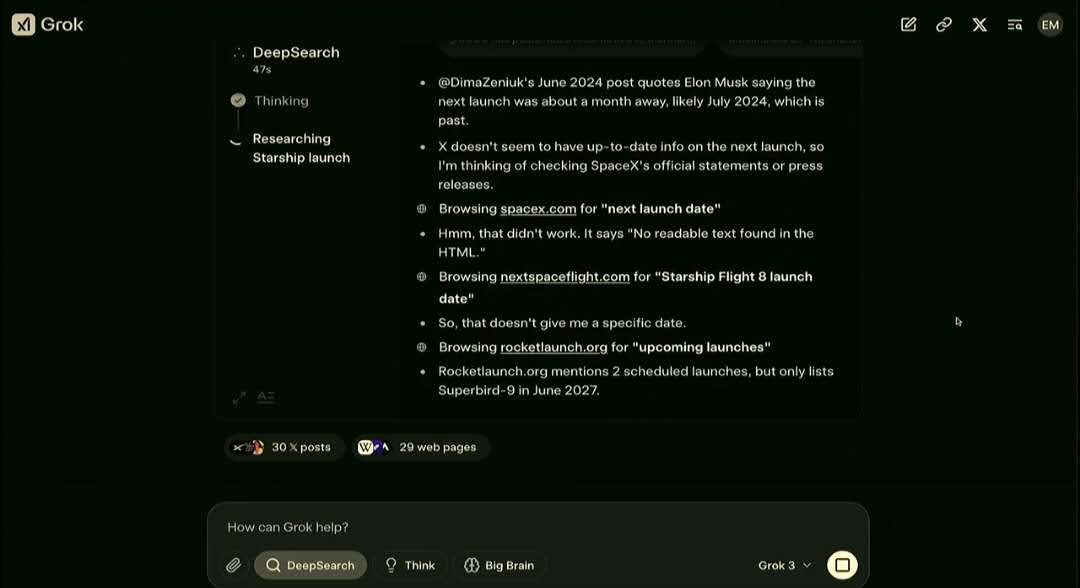Viewport: 1080px width, 588px height.
Task: Open the spacex.com link
Action: click(x=538, y=209)
